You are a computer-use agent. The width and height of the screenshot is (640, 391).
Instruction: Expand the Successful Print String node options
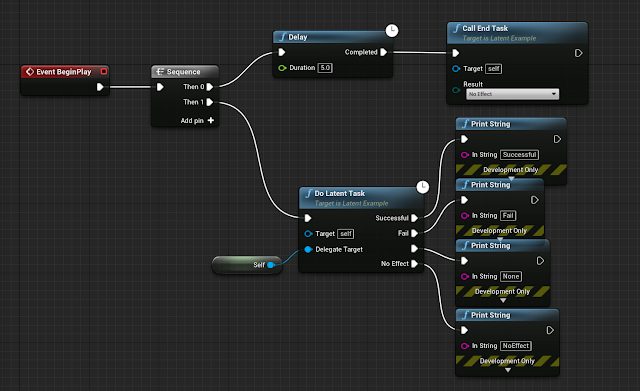click(511, 179)
